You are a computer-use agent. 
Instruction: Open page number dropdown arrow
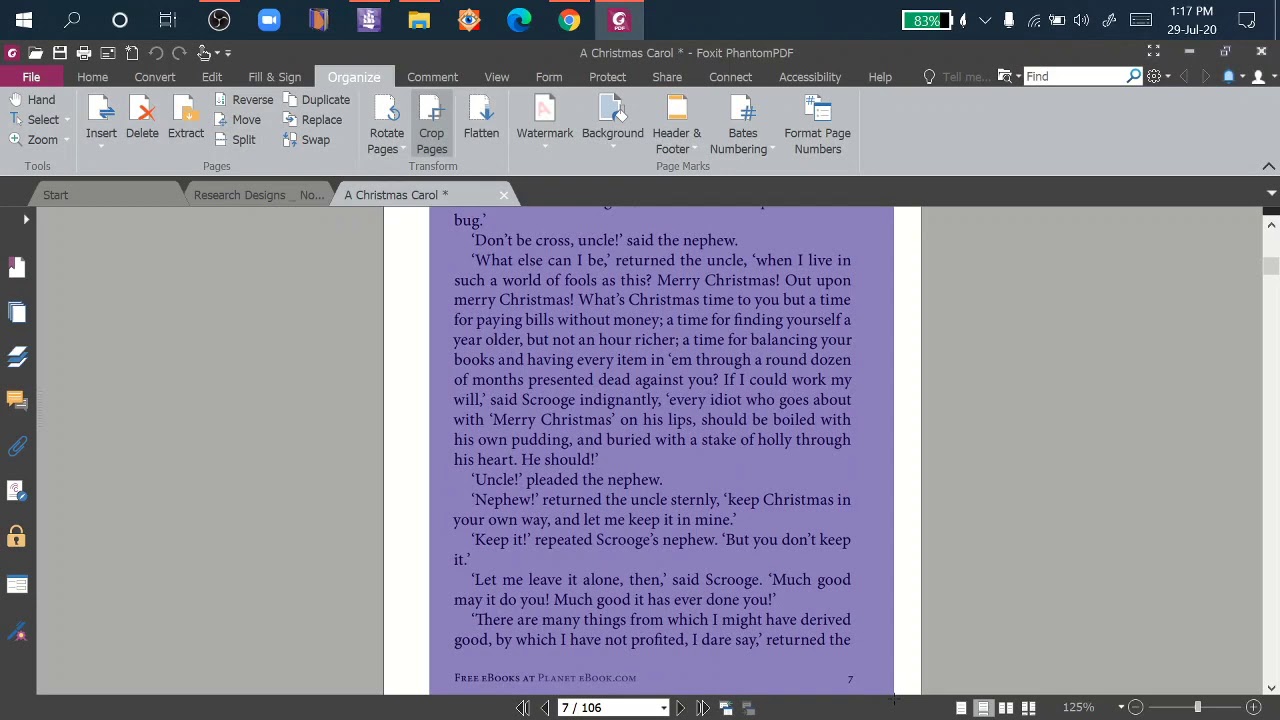coord(663,708)
